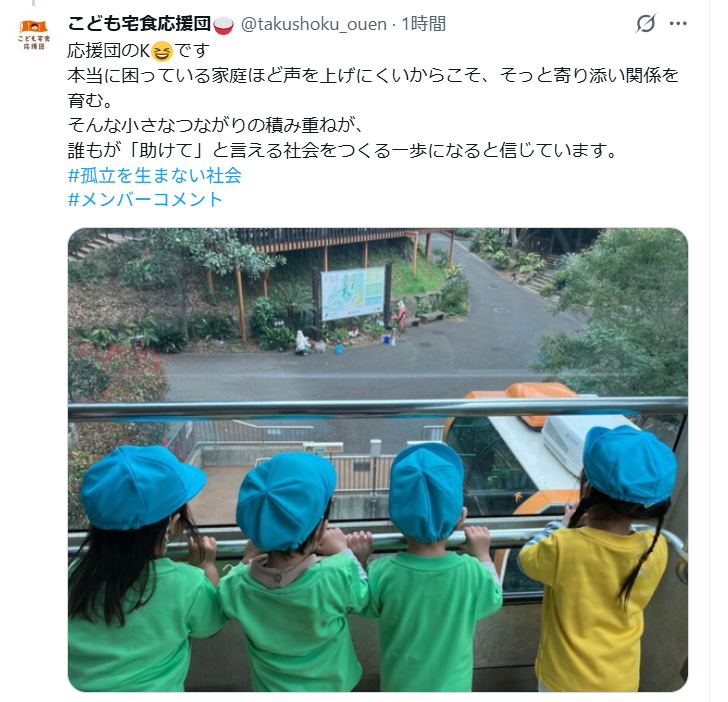Click the tweet line starting 本当に困っている家庭
This screenshot has height=702, width=728.
click(373, 76)
